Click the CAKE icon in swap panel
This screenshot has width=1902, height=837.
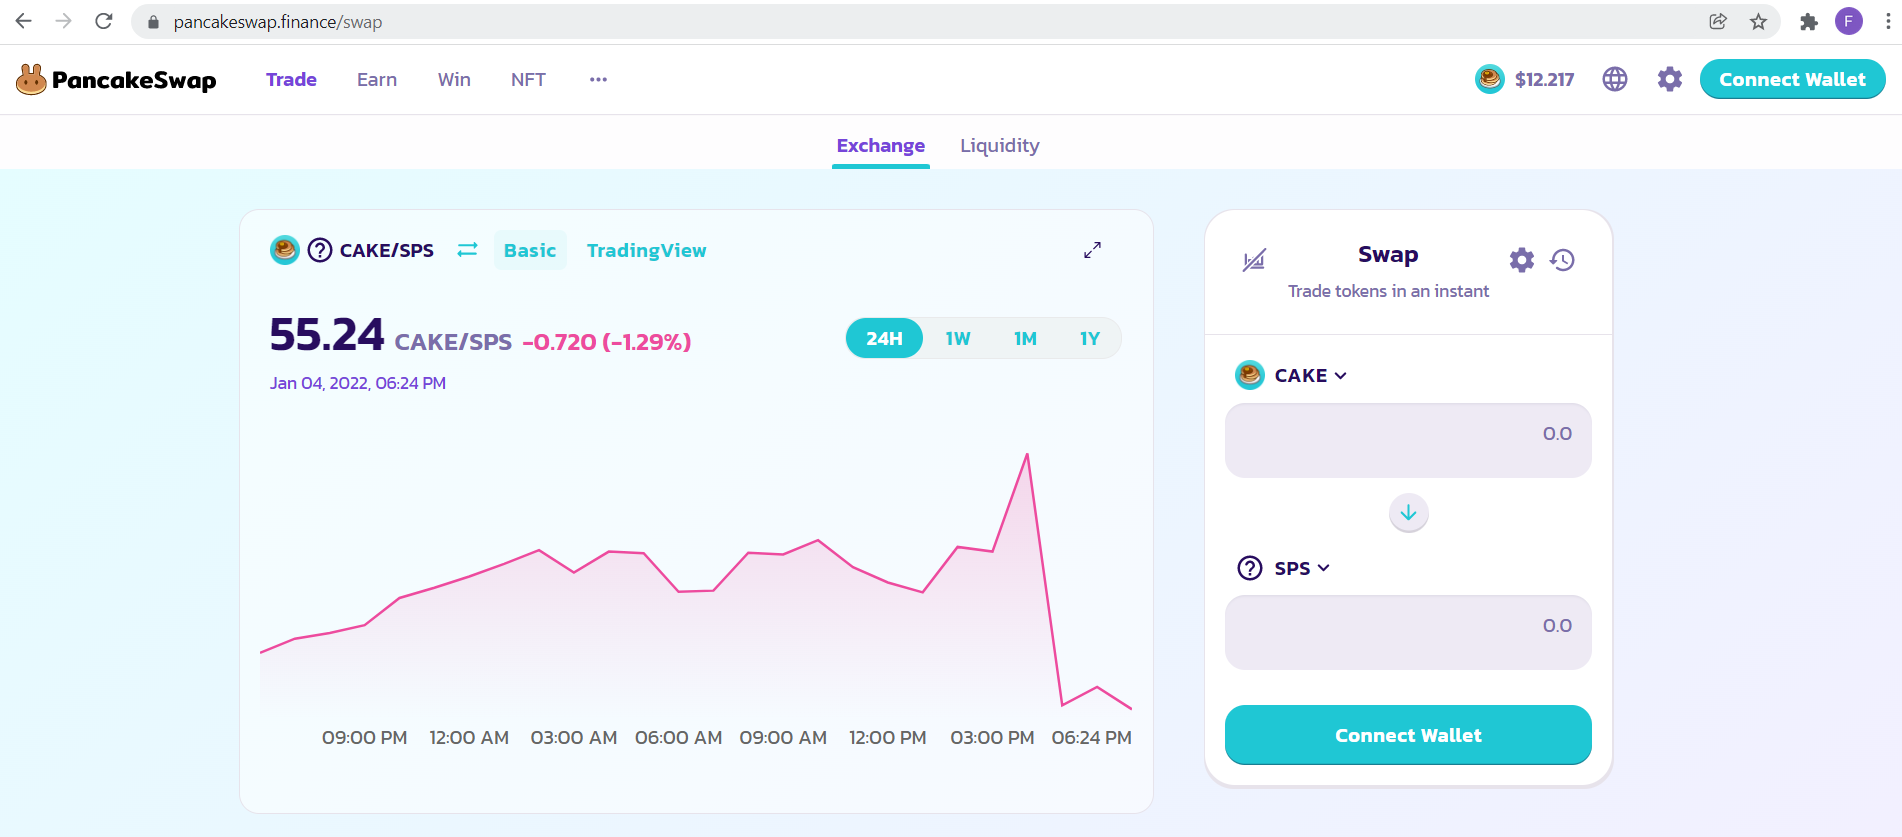coord(1250,375)
